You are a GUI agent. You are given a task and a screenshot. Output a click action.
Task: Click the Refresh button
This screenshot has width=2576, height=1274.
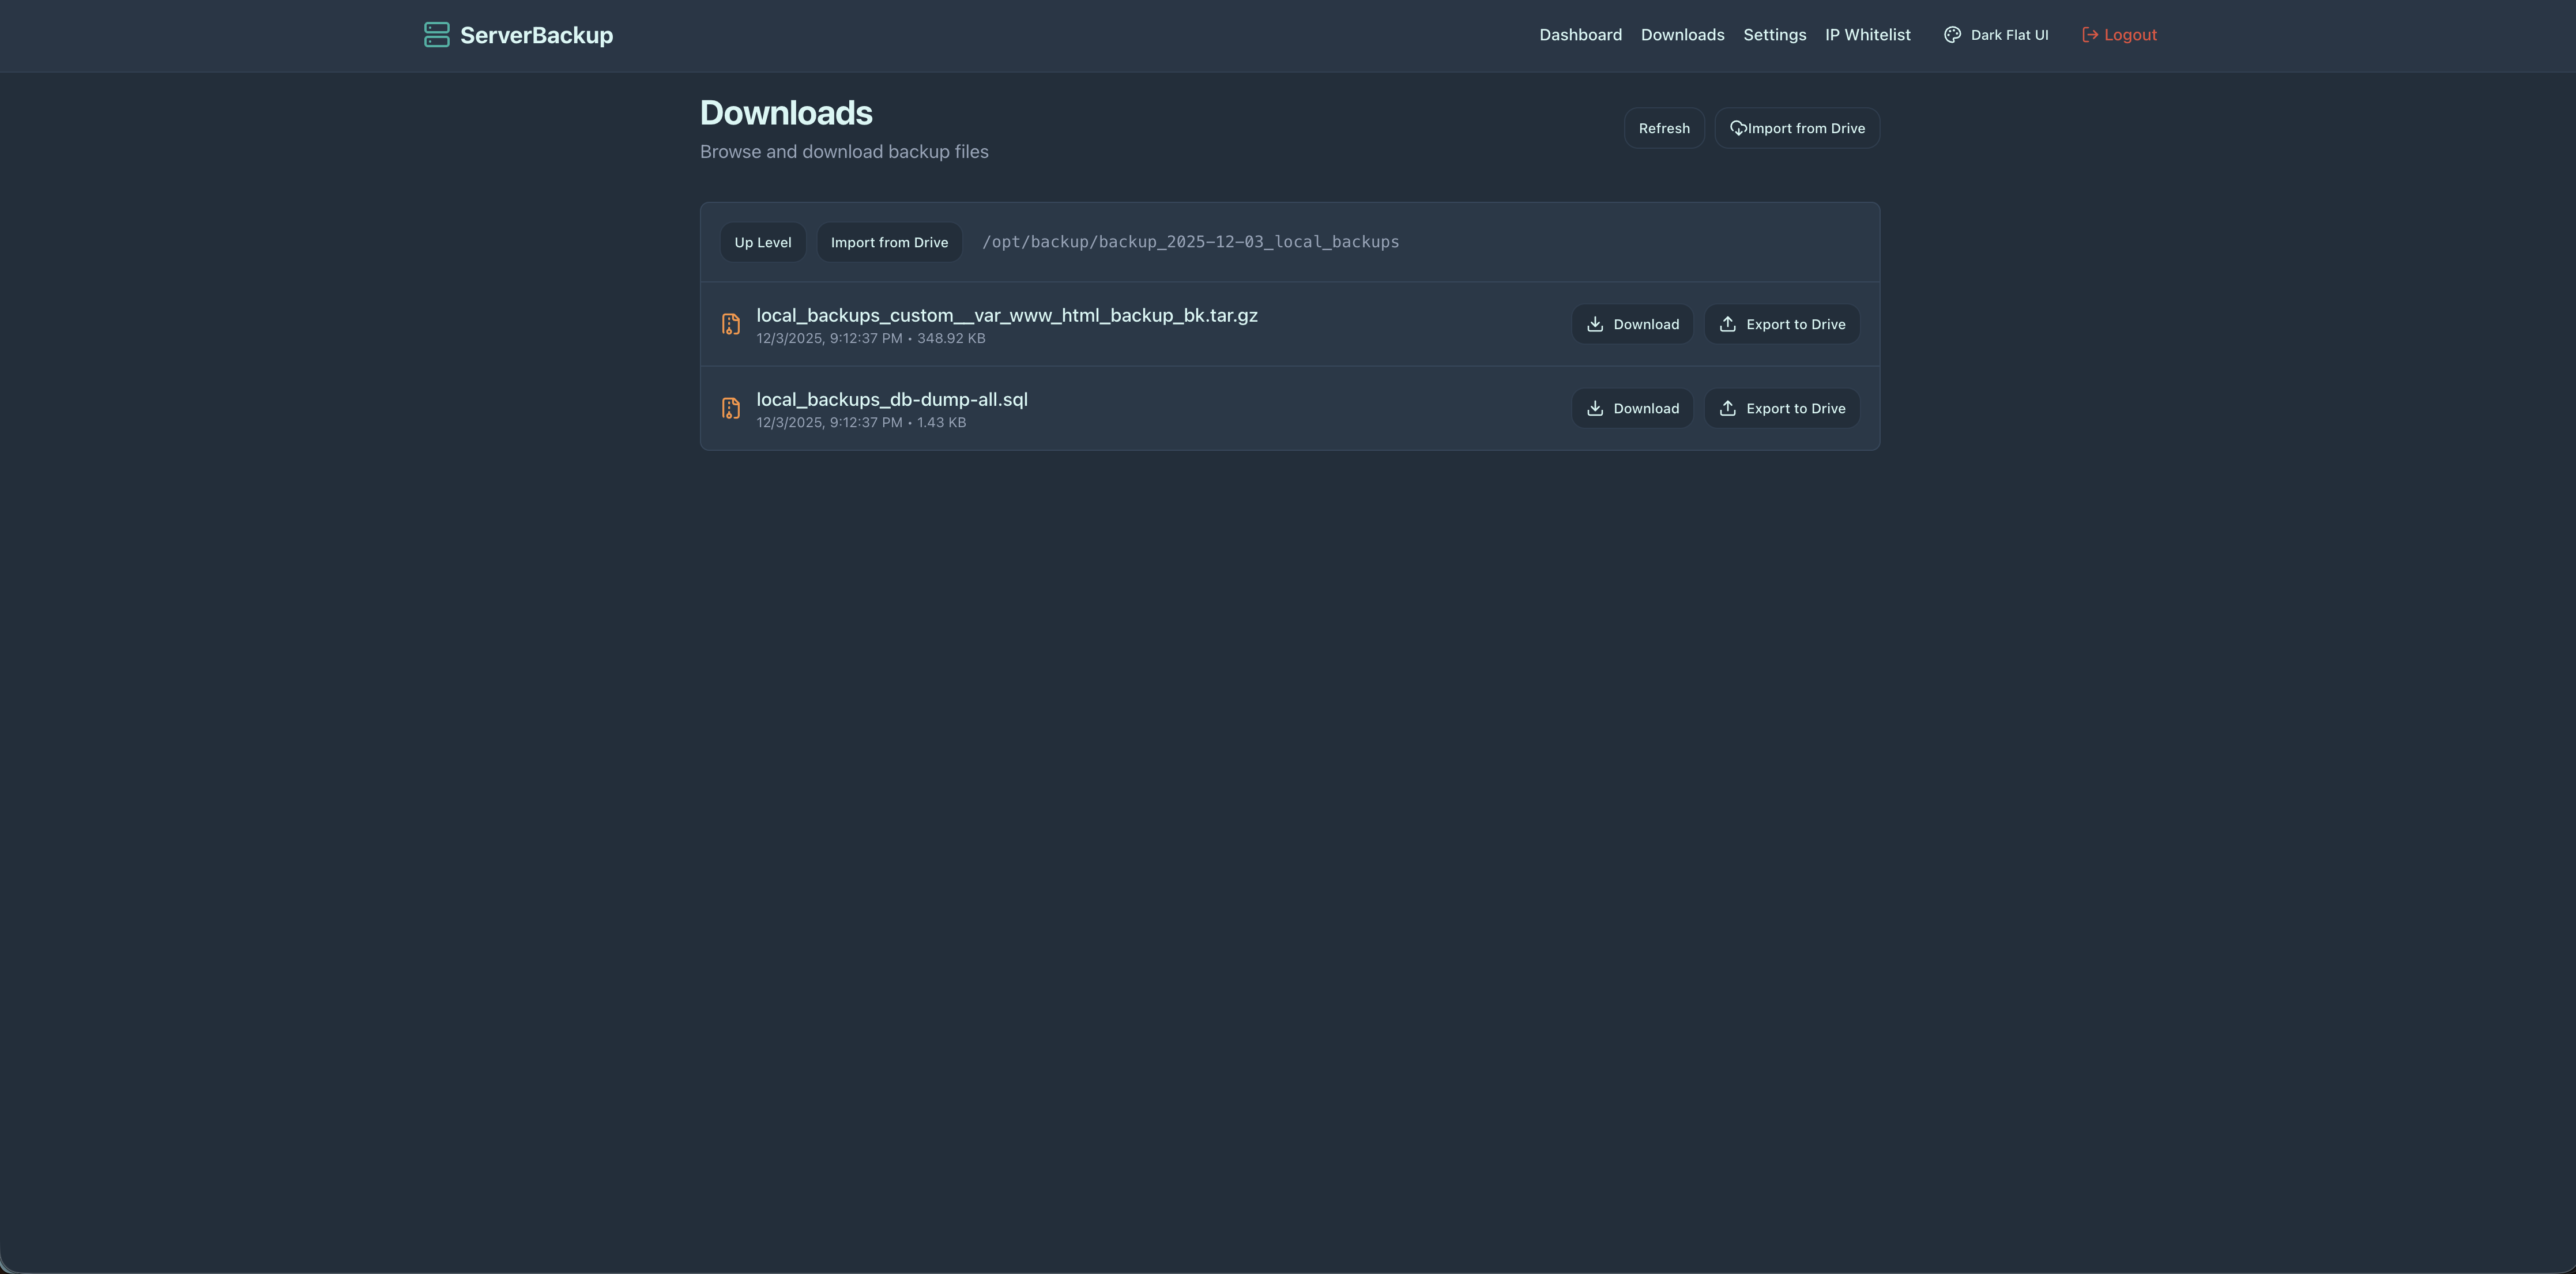[1664, 128]
